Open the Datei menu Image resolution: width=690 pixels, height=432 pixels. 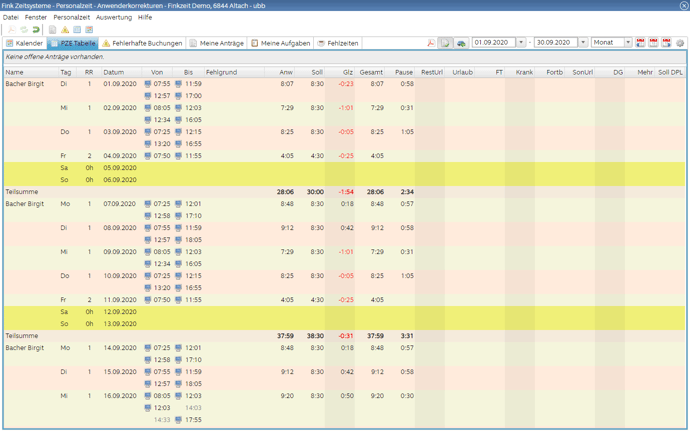click(11, 17)
